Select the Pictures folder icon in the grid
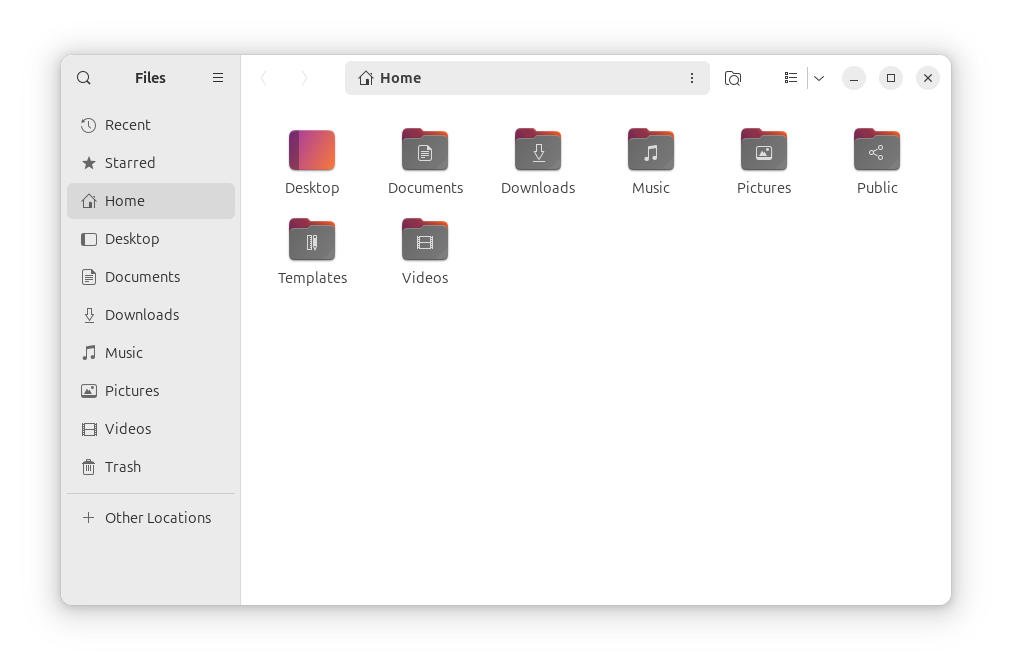The image size is (1012, 672). tap(764, 150)
